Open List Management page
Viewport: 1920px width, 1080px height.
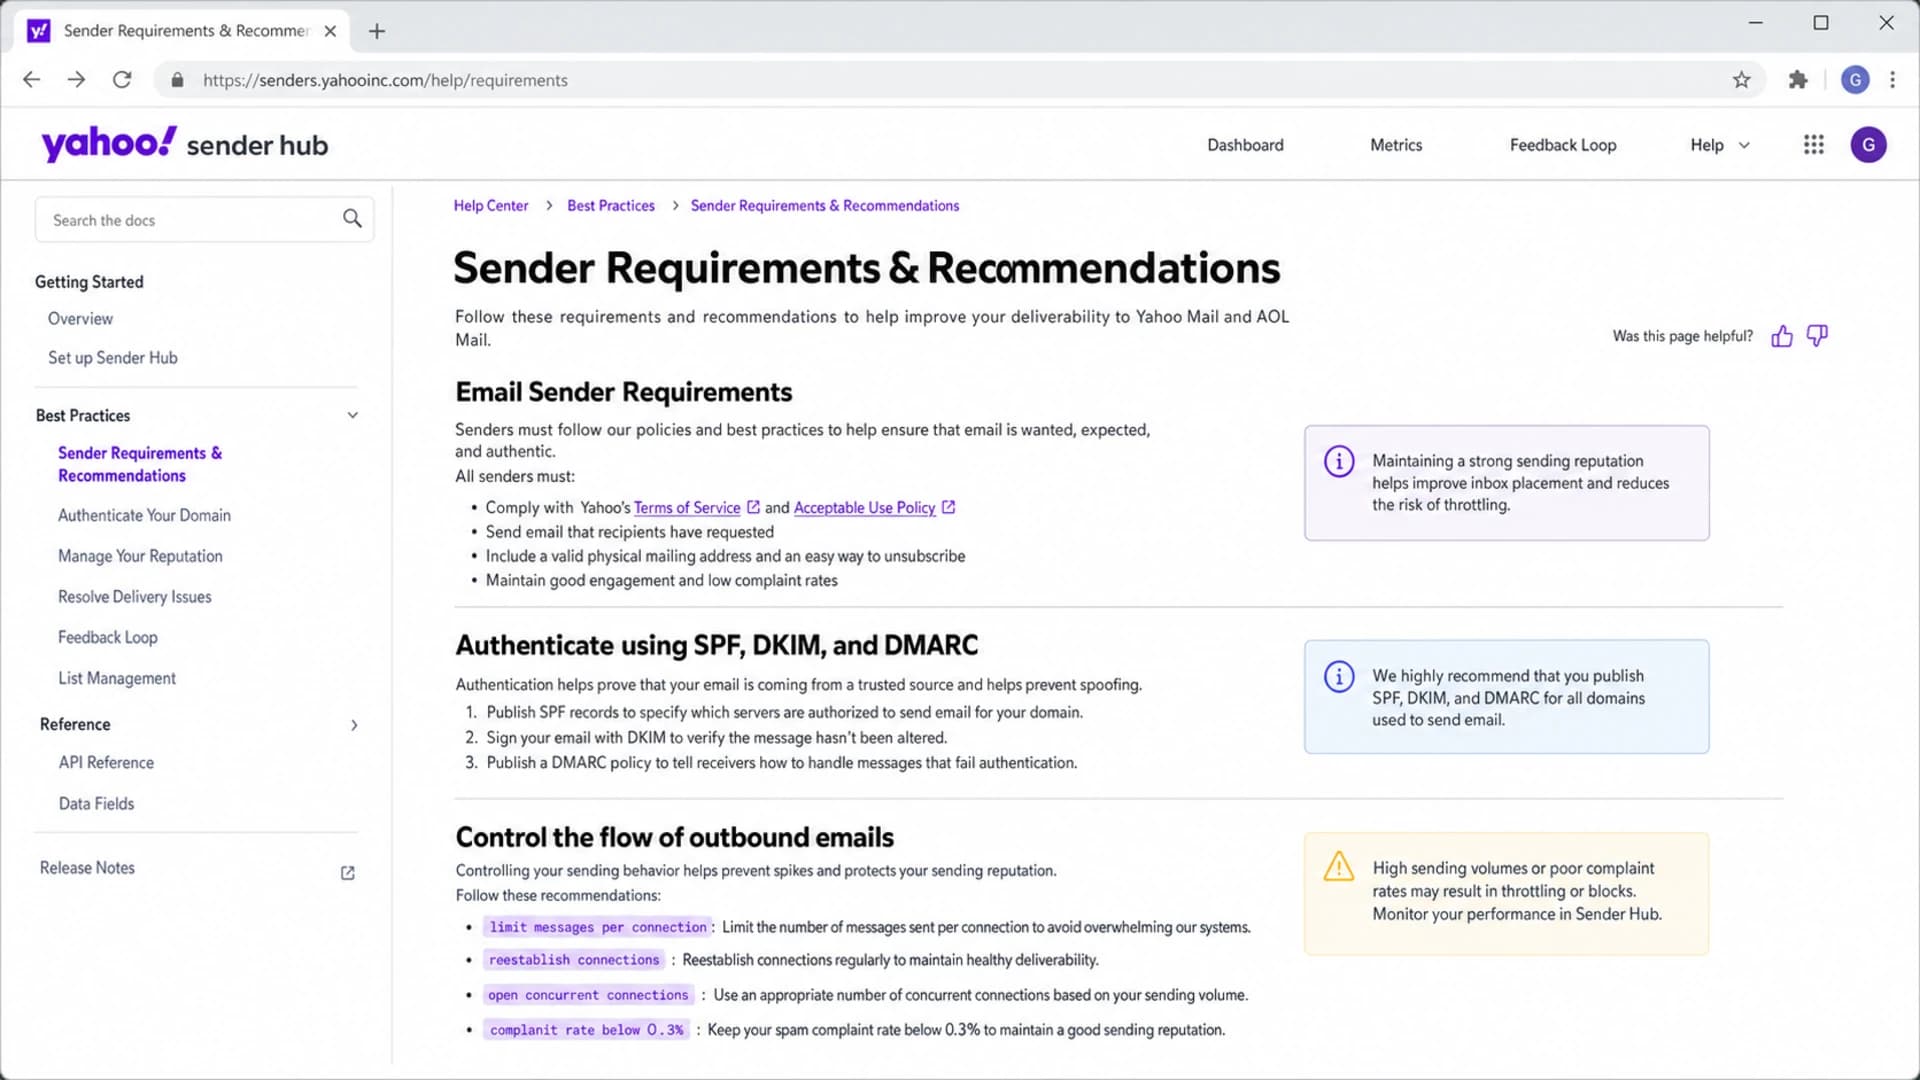[x=116, y=678]
